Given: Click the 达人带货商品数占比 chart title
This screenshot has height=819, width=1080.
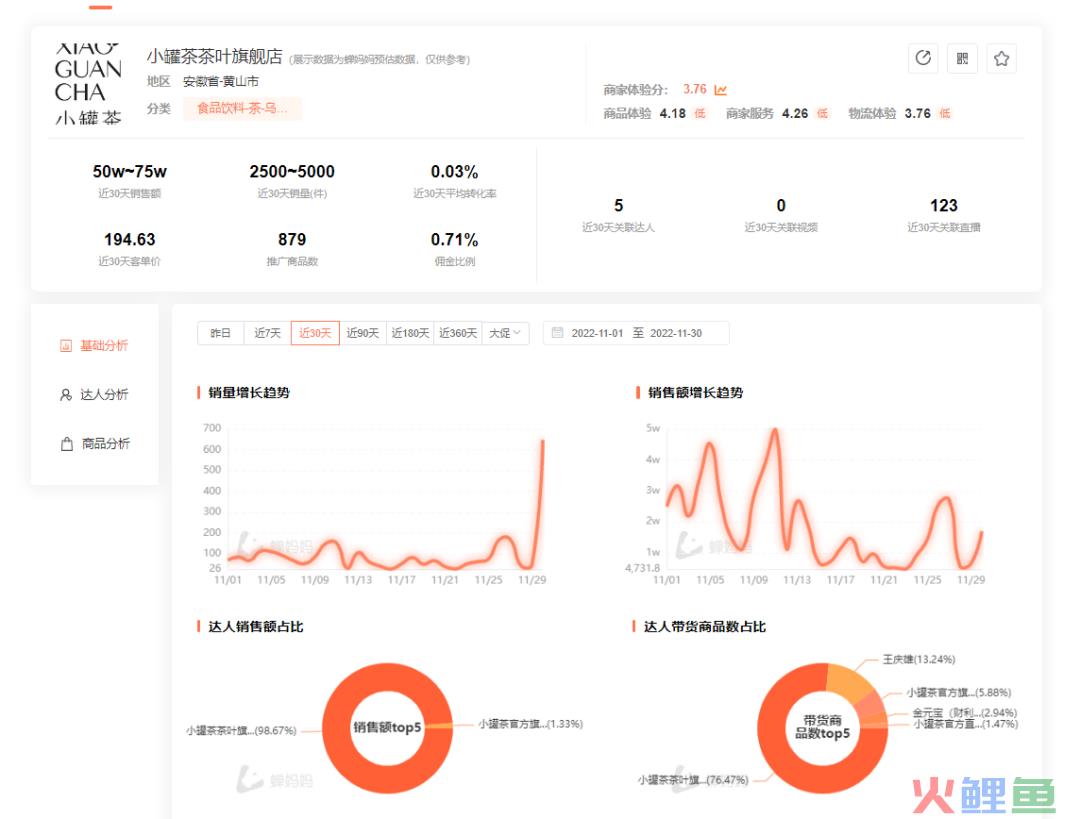Looking at the screenshot, I should click(705, 627).
